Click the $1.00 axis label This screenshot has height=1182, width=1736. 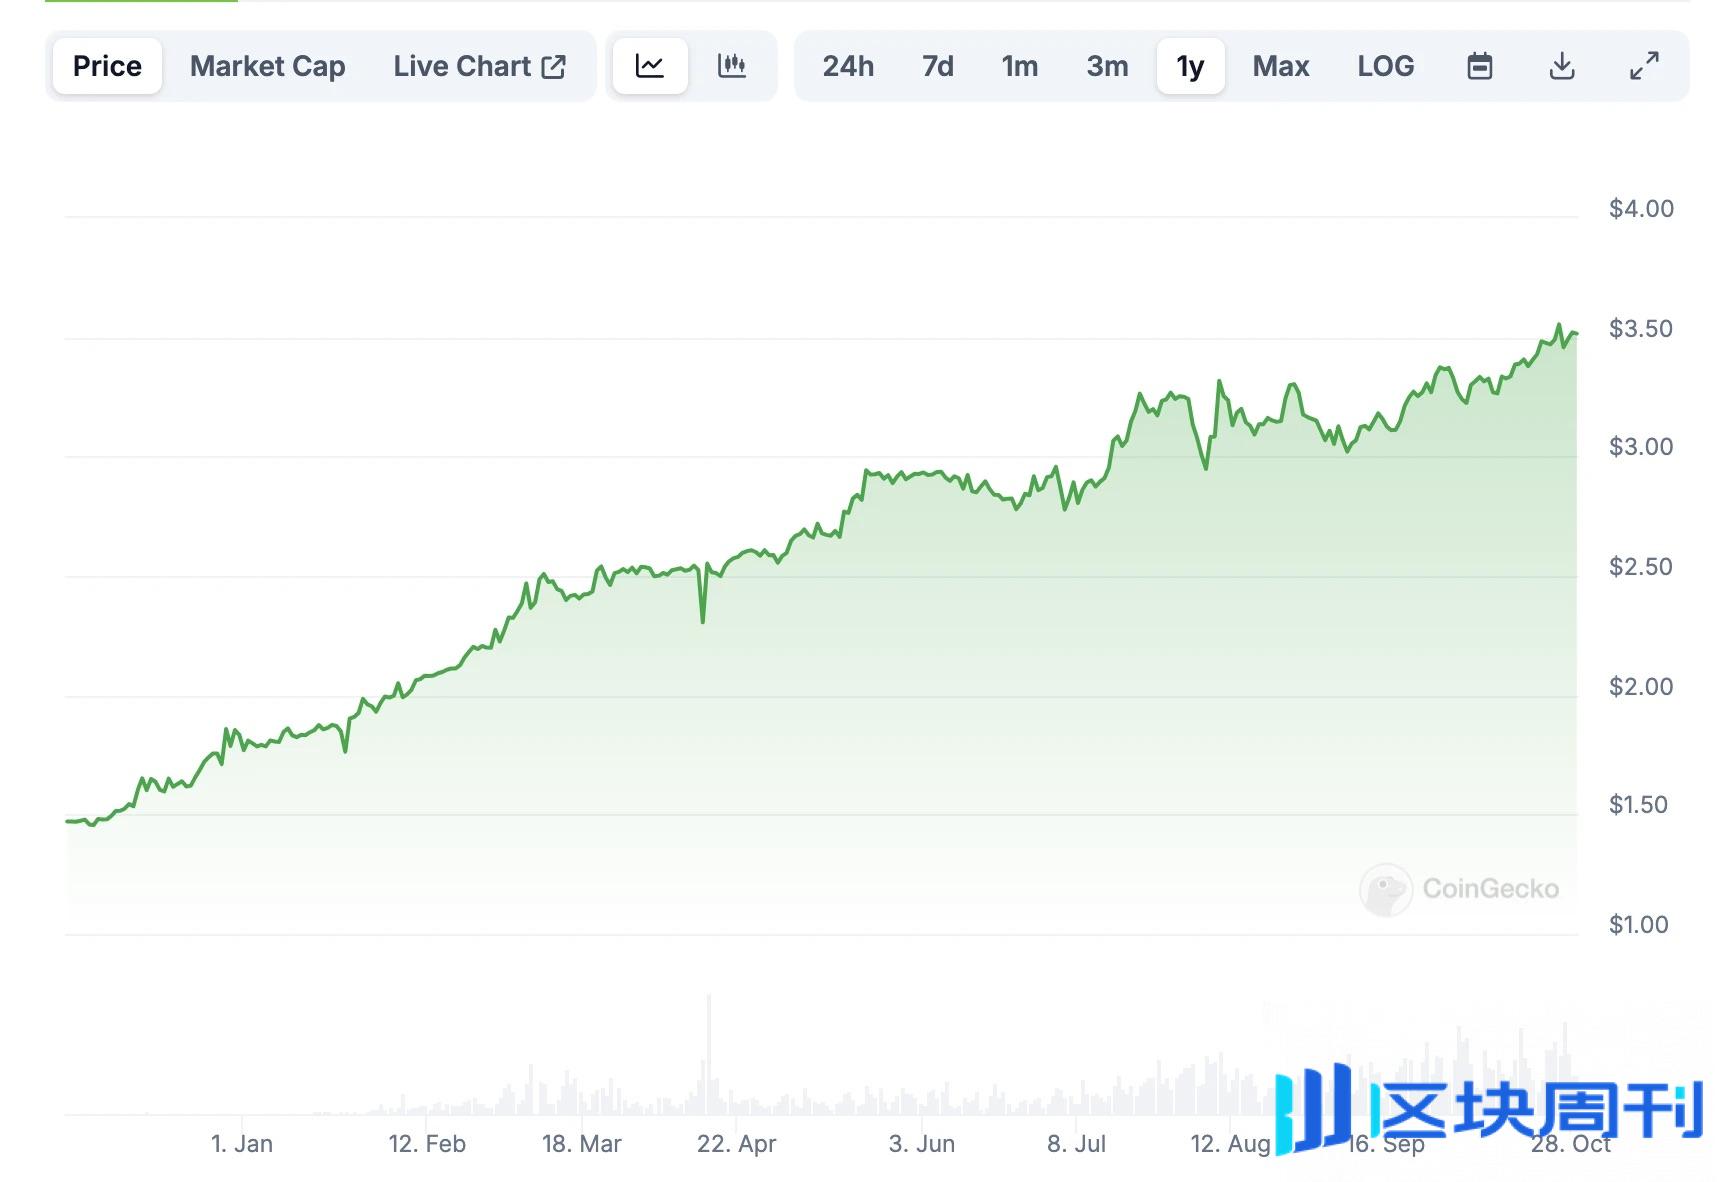[1638, 925]
